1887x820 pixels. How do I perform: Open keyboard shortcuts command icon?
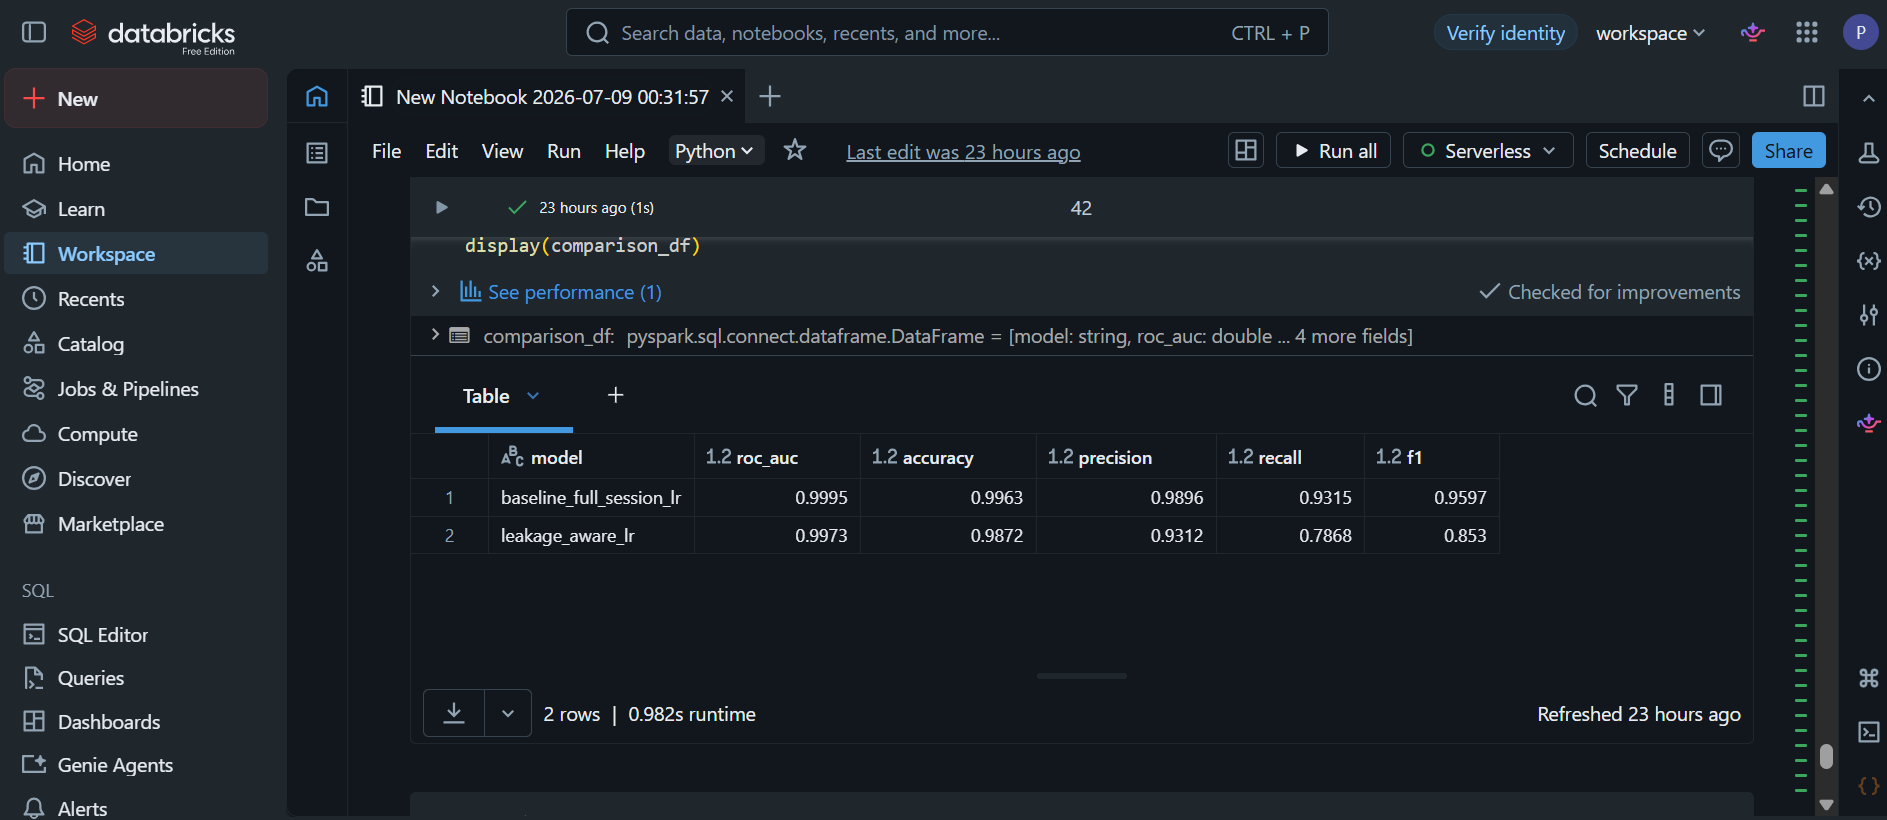coord(1868,678)
